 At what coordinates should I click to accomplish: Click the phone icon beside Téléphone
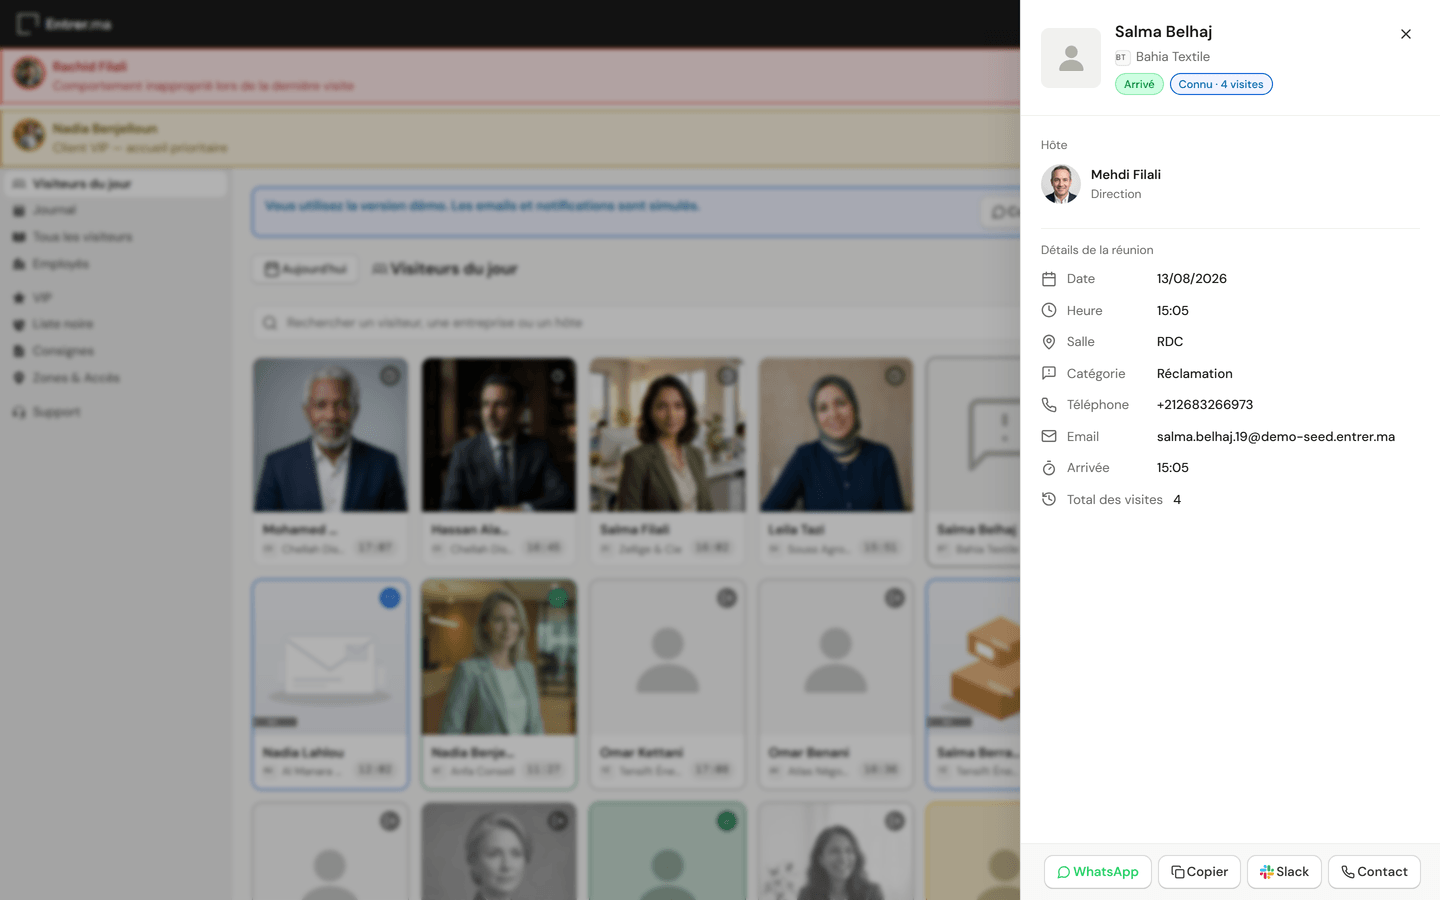1049,405
